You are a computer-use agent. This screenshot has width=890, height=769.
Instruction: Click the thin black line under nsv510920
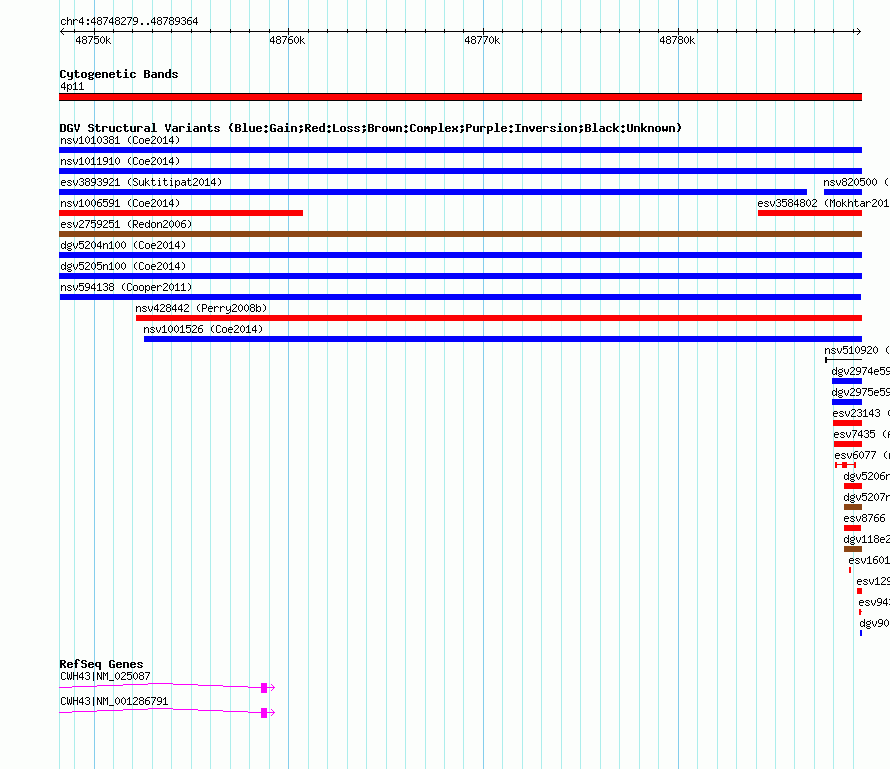(843, 360)
